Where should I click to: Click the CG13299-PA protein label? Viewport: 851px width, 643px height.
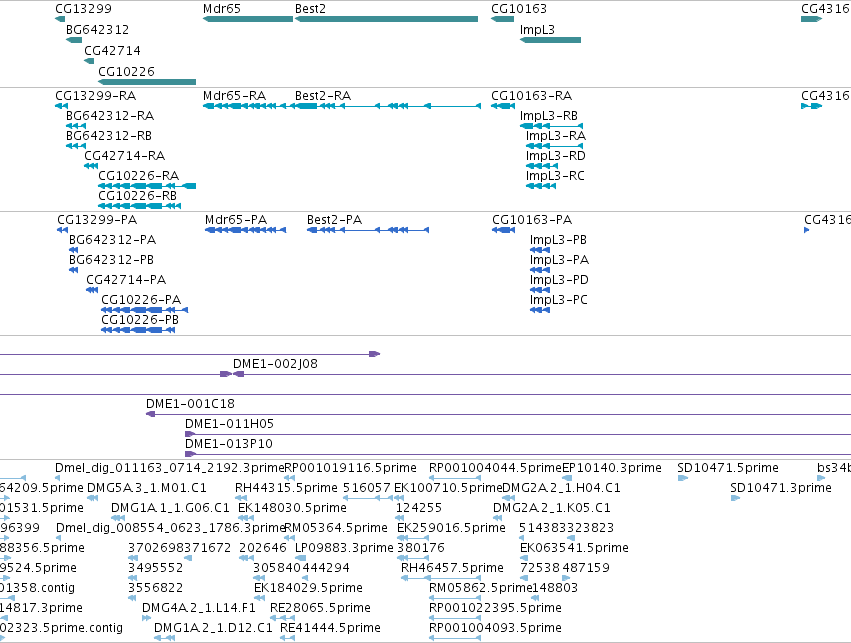tap(97, 220)
